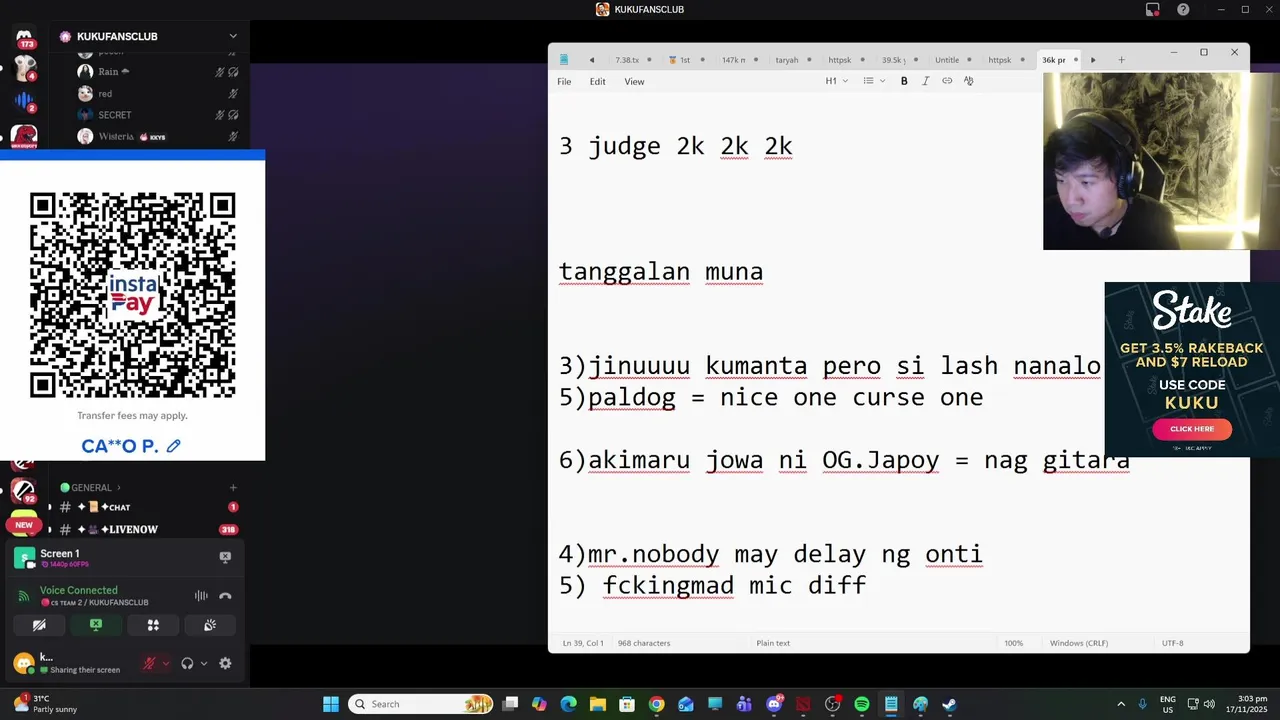Image resolution: width=1280 pixels, height=720 pixels.
Task: Open the red dinosaur server icon
Action: pyautogui.click(x=24, y=135)
